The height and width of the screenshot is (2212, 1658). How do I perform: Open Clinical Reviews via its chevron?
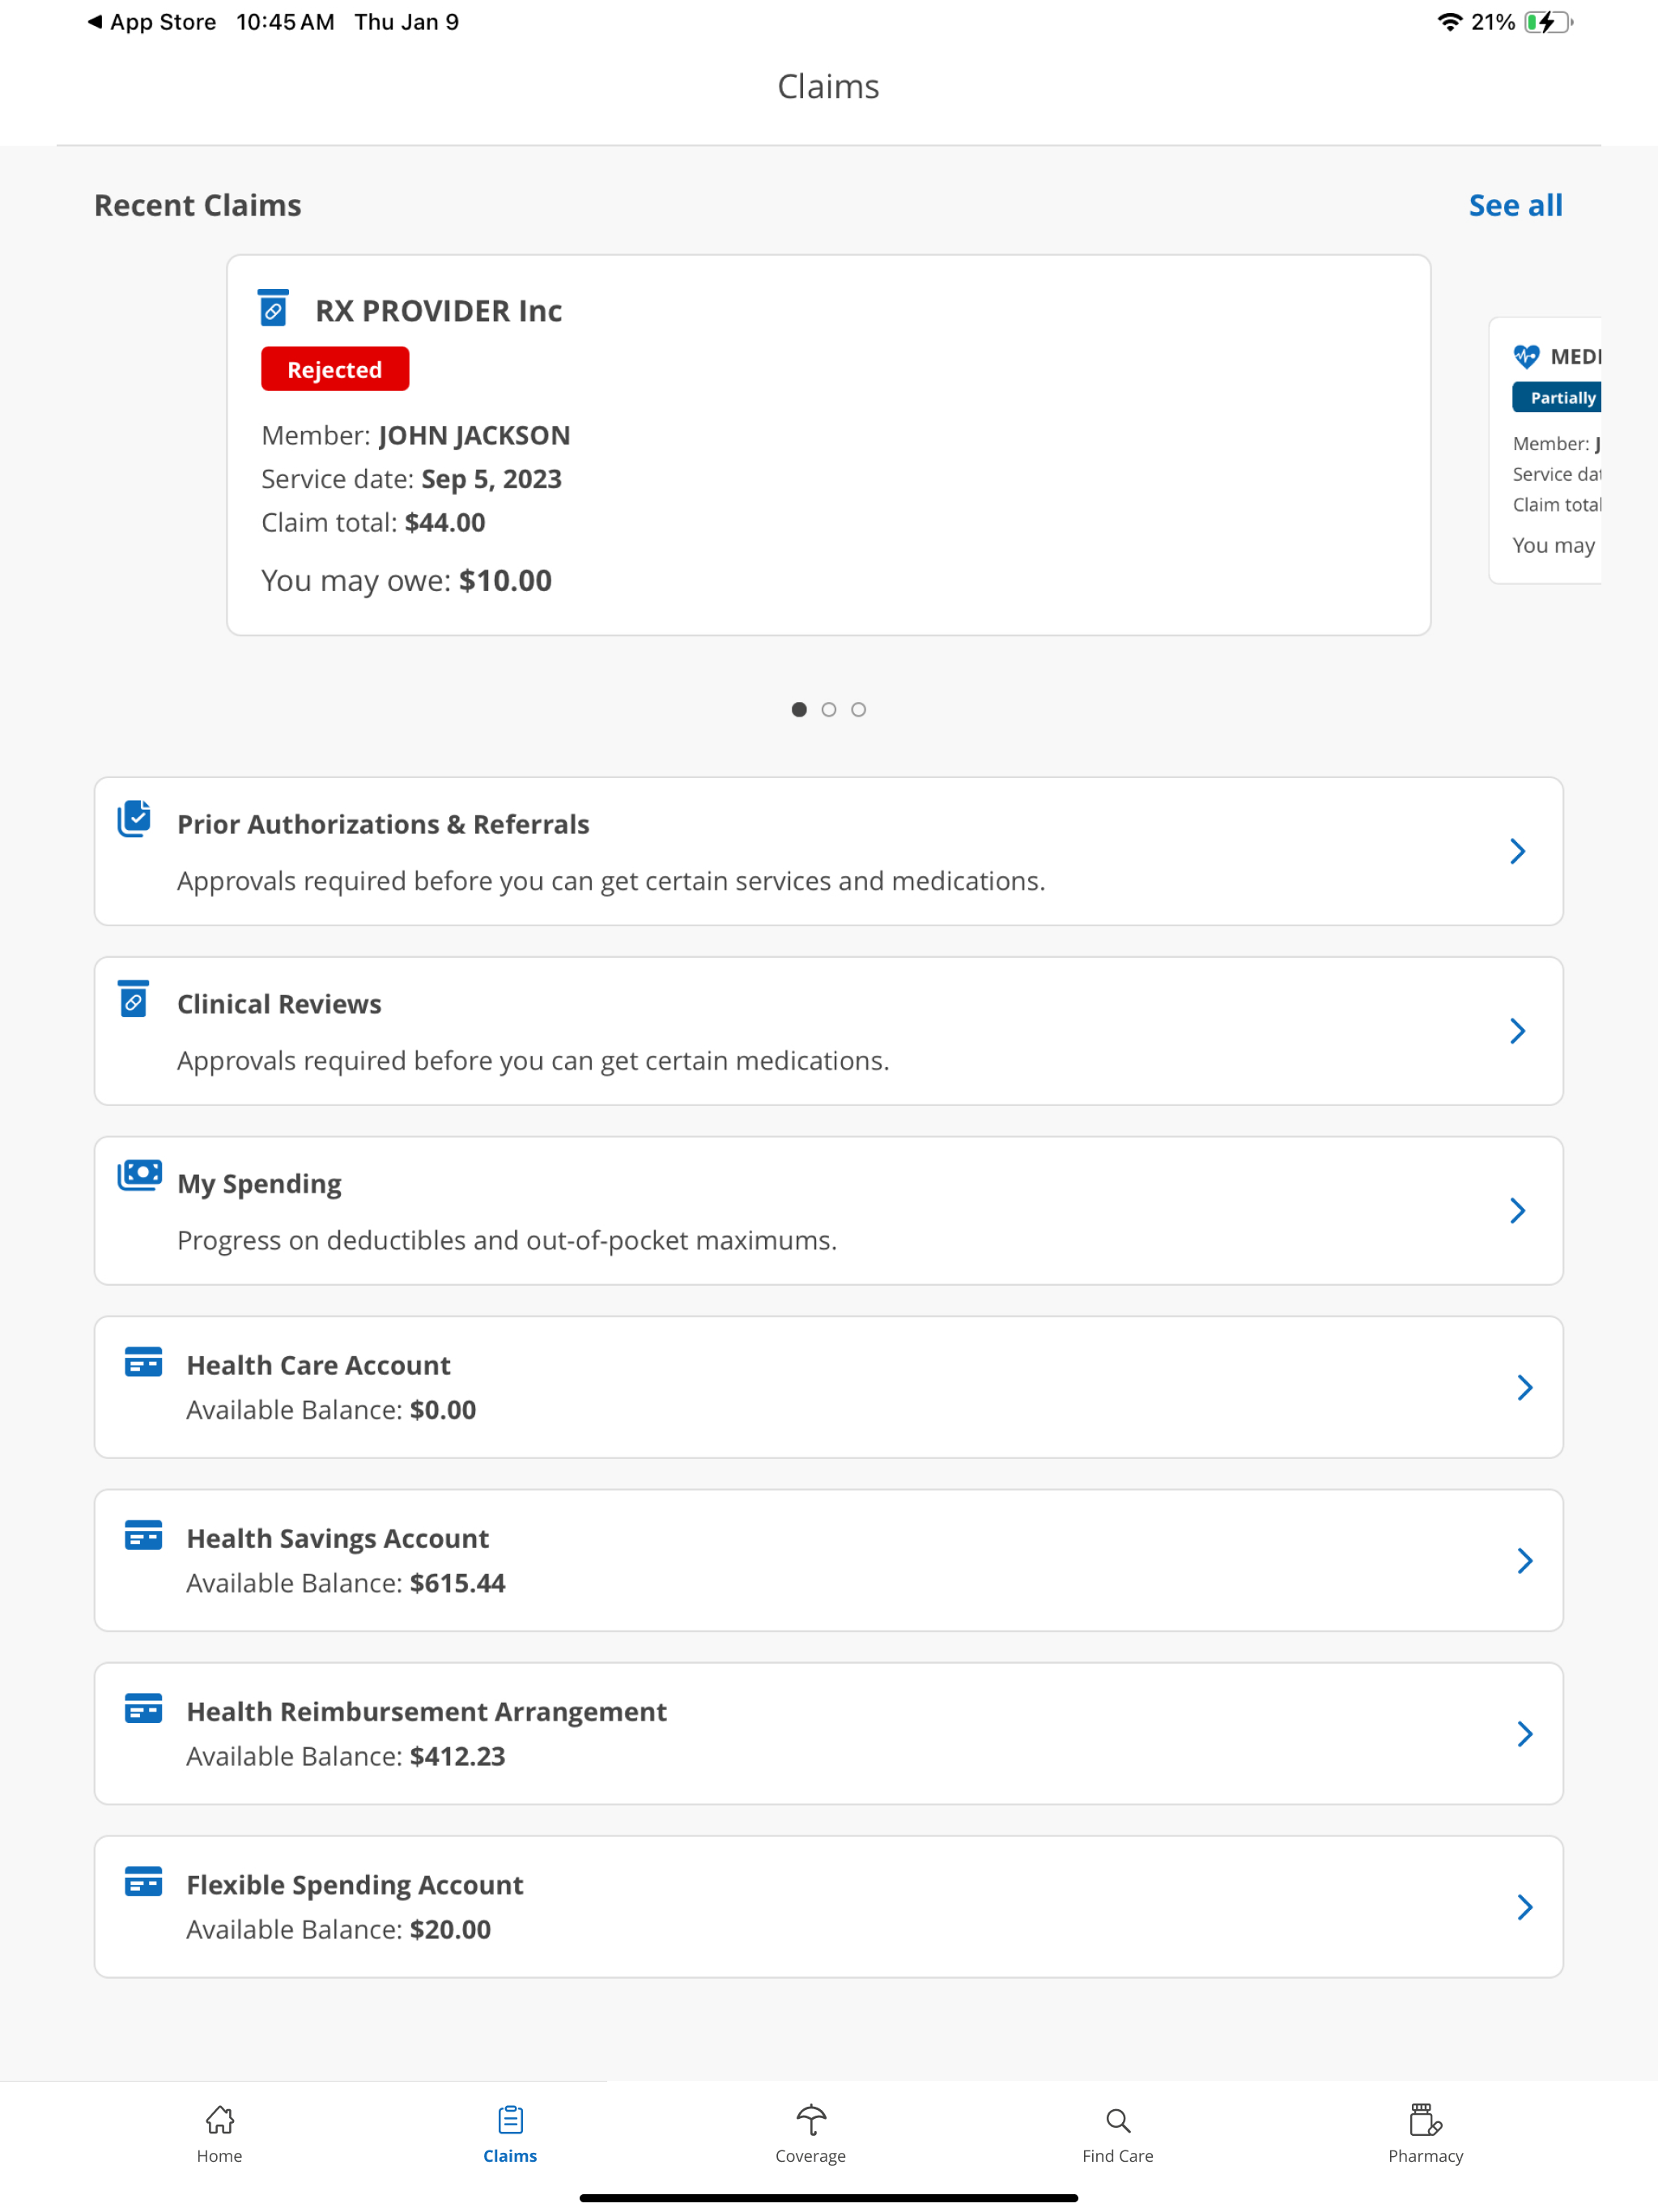coord(1517,1031)
